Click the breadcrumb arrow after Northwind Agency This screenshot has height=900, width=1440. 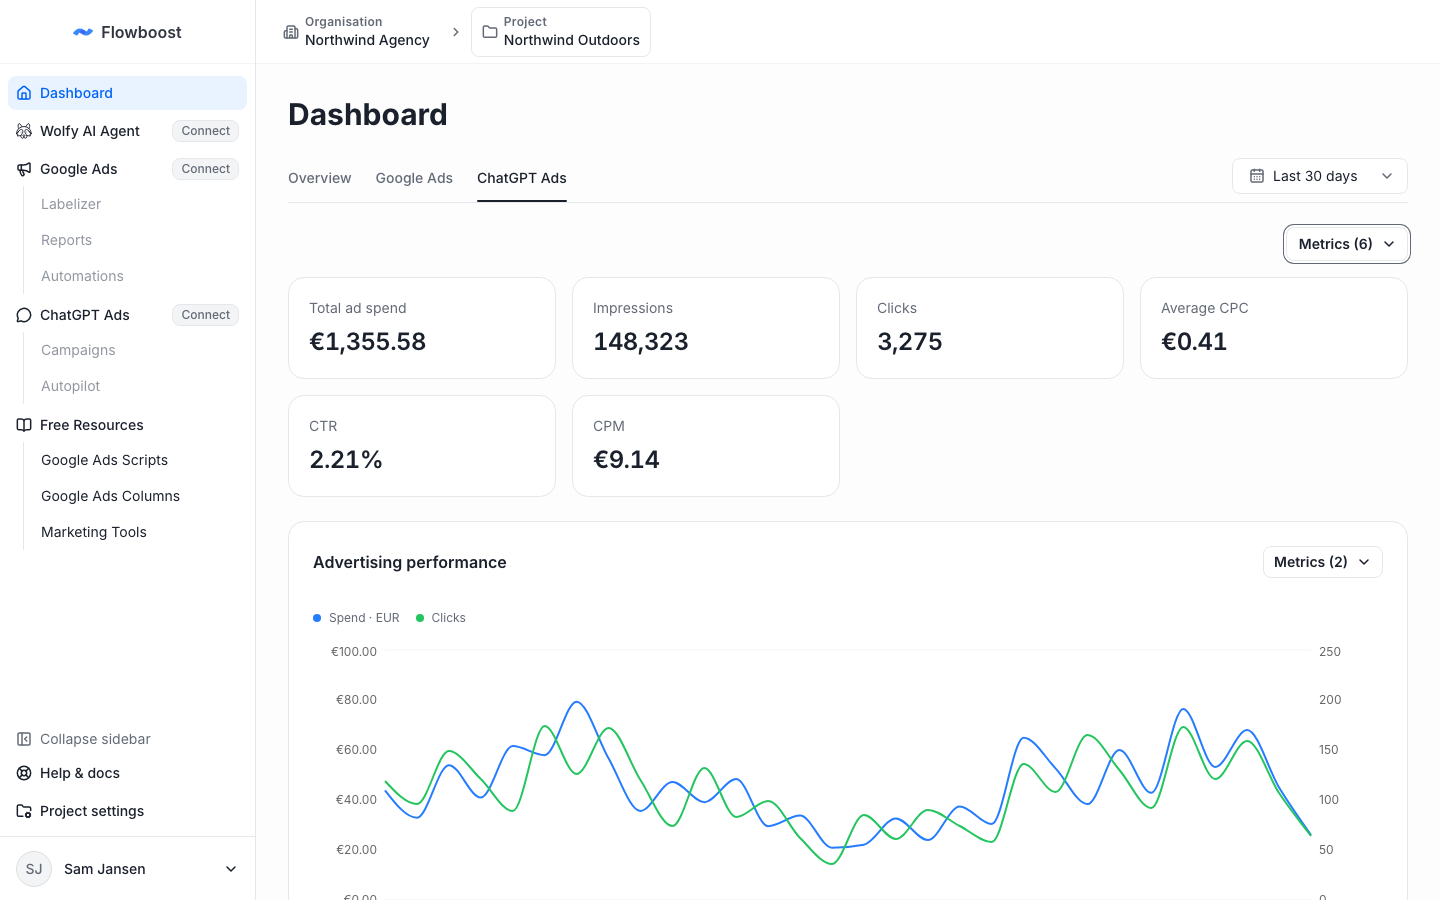pyautogui.click(x=456, y=32)
